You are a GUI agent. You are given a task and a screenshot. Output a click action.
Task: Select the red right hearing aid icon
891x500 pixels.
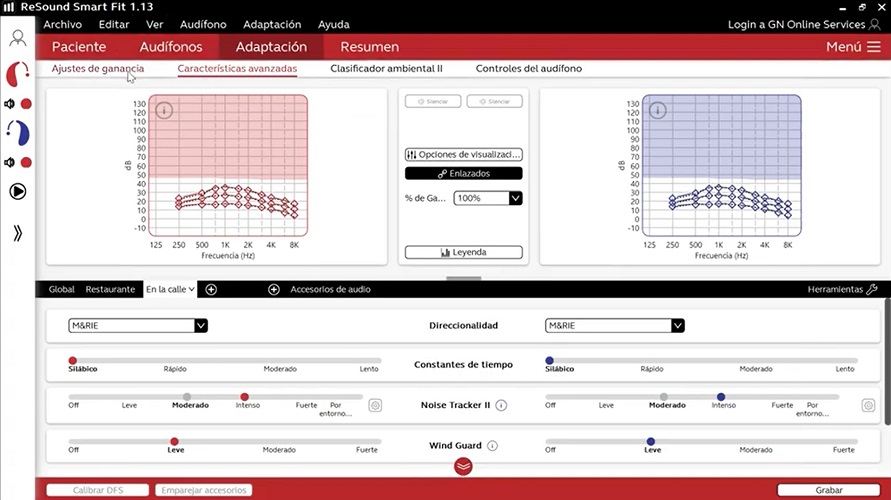click(18, 74)
